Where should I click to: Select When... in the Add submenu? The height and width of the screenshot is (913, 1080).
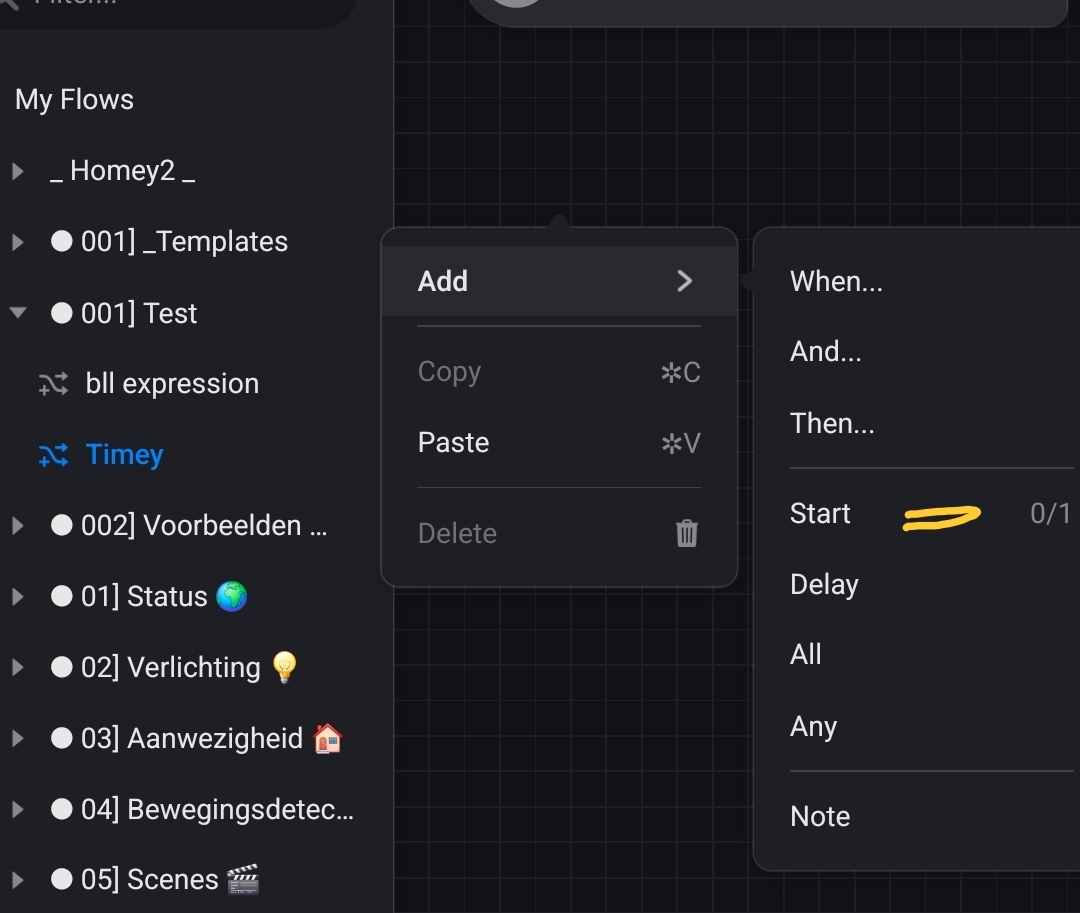(836, 282)
